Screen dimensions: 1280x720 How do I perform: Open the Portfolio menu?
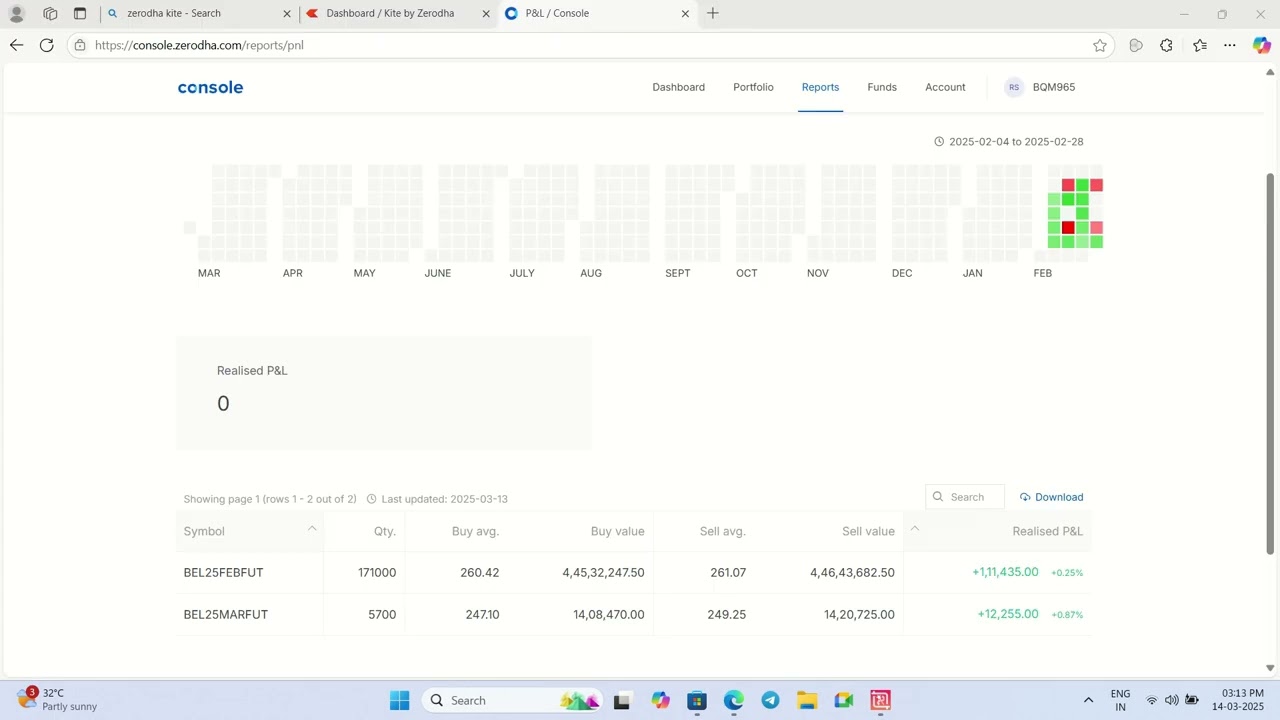coord(753,87)
